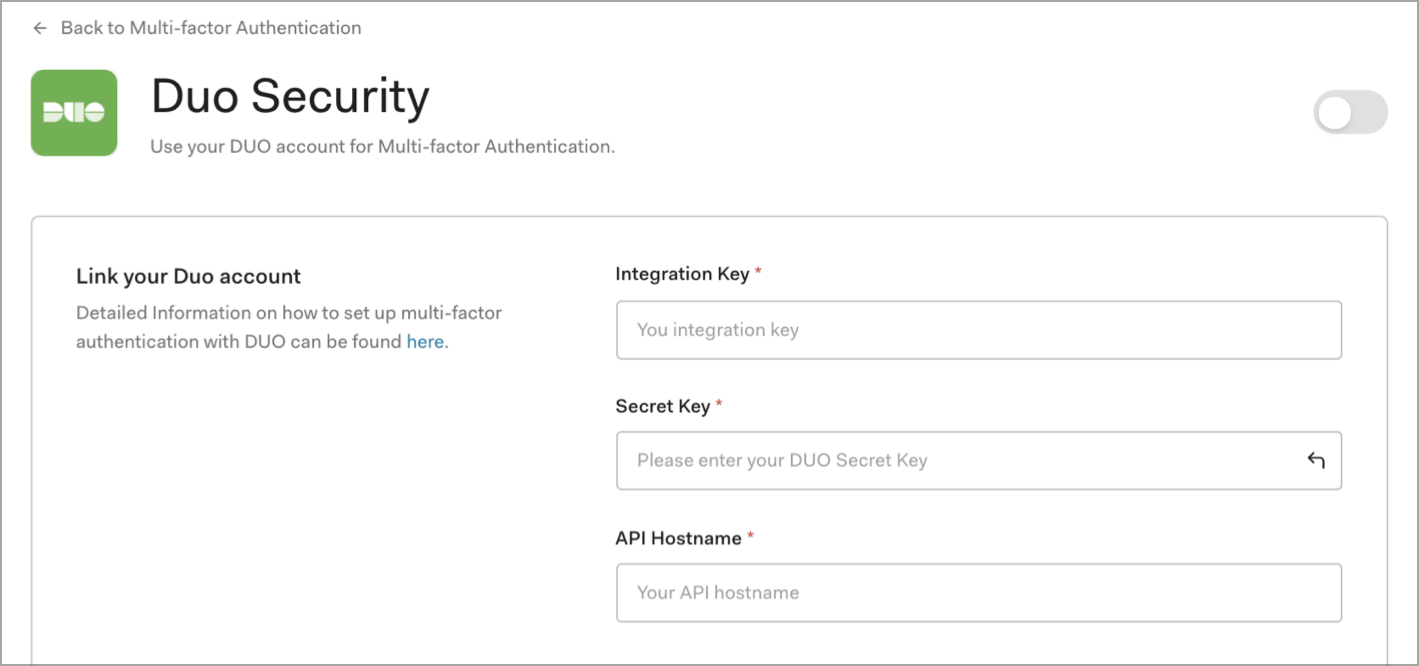This screenshot has width=1419, height=666.
Task: Click the 'Secret Key' label
Action: tap(663, 406)
